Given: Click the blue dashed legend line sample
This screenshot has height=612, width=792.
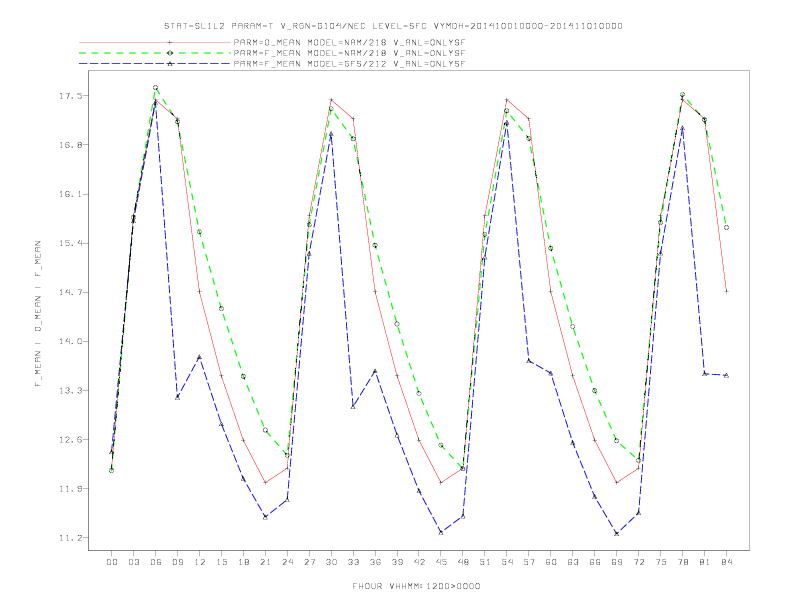Looking at the screenshot, I should click(x=155, y=64).
